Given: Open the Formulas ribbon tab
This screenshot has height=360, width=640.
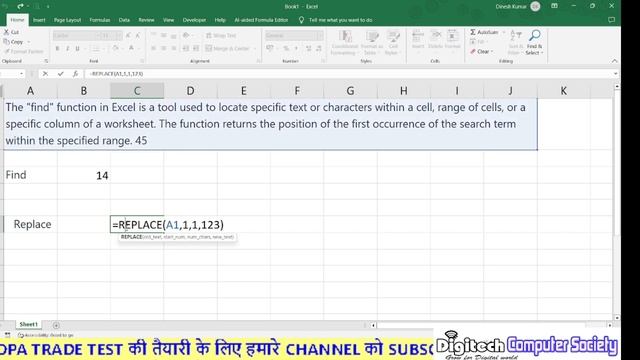Looking at the screenshot, I should point(100,20).
